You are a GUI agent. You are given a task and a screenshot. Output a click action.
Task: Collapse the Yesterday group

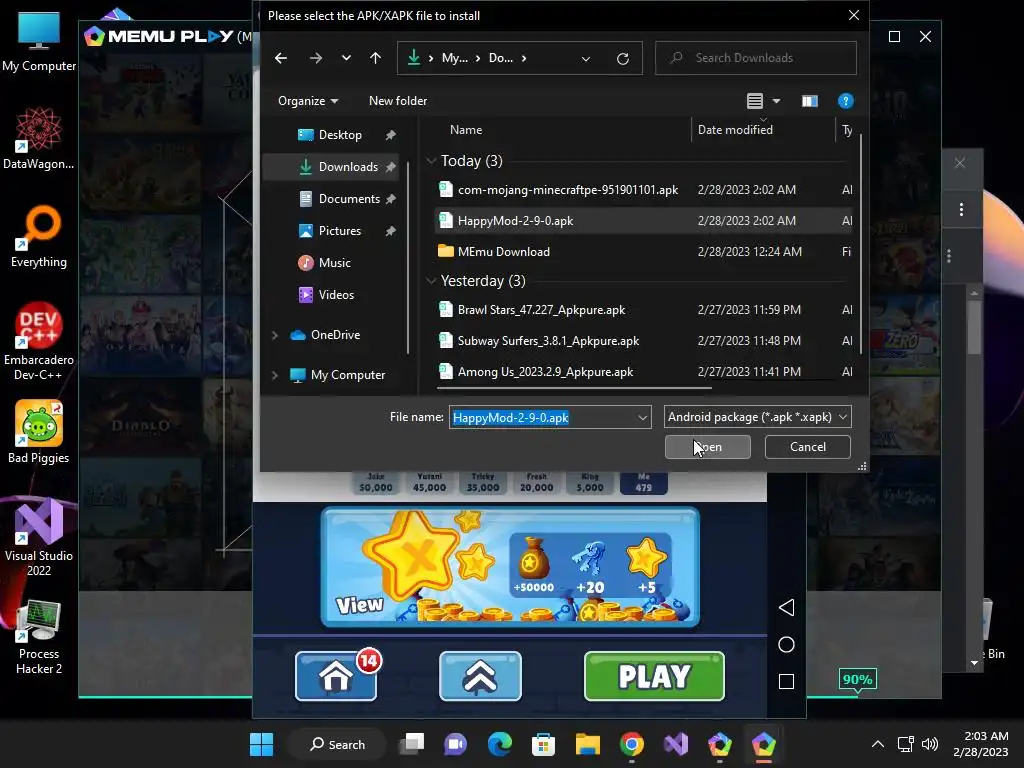tap(431, 281)
